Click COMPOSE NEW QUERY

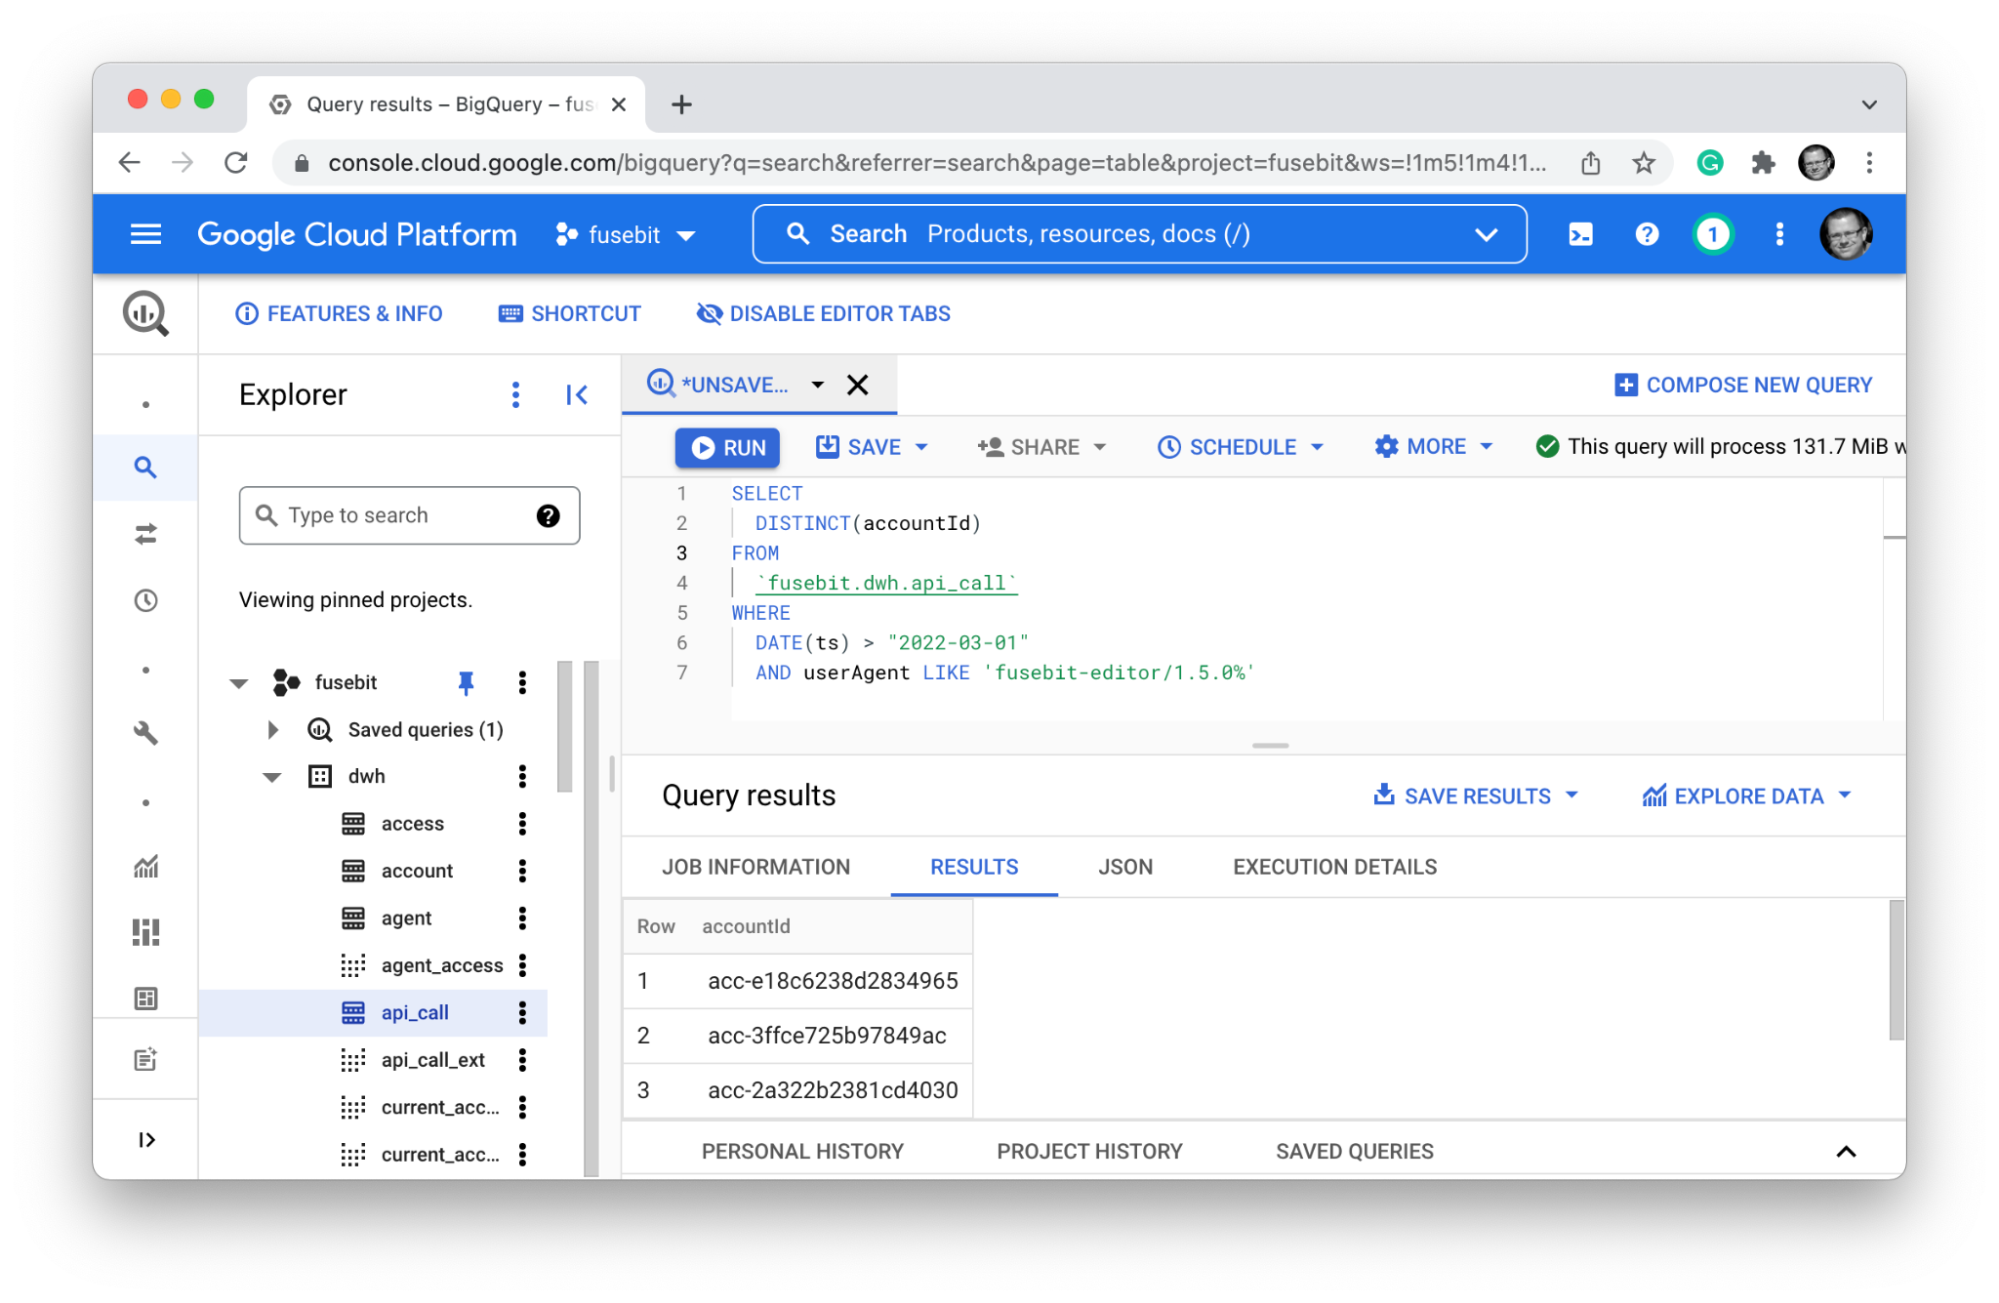point(1743,385)
